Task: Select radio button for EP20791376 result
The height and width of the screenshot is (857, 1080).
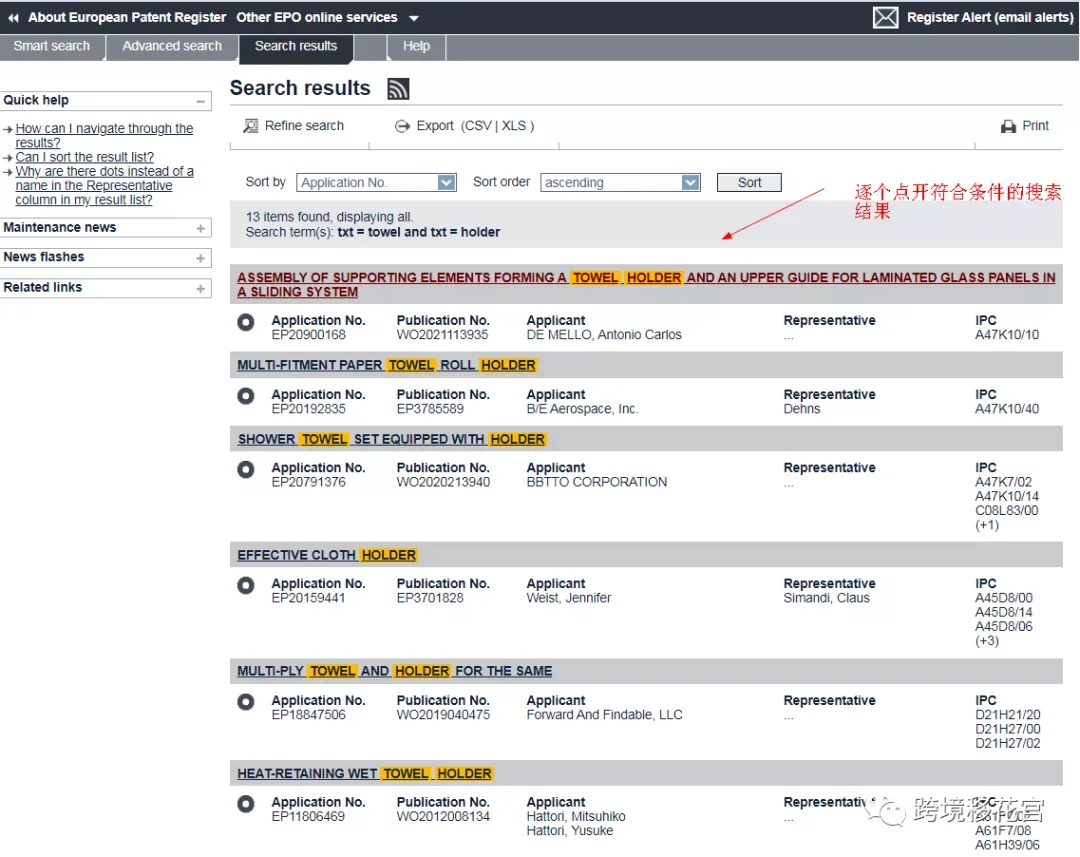Action: pyautogui.click(x=246, y=469)
